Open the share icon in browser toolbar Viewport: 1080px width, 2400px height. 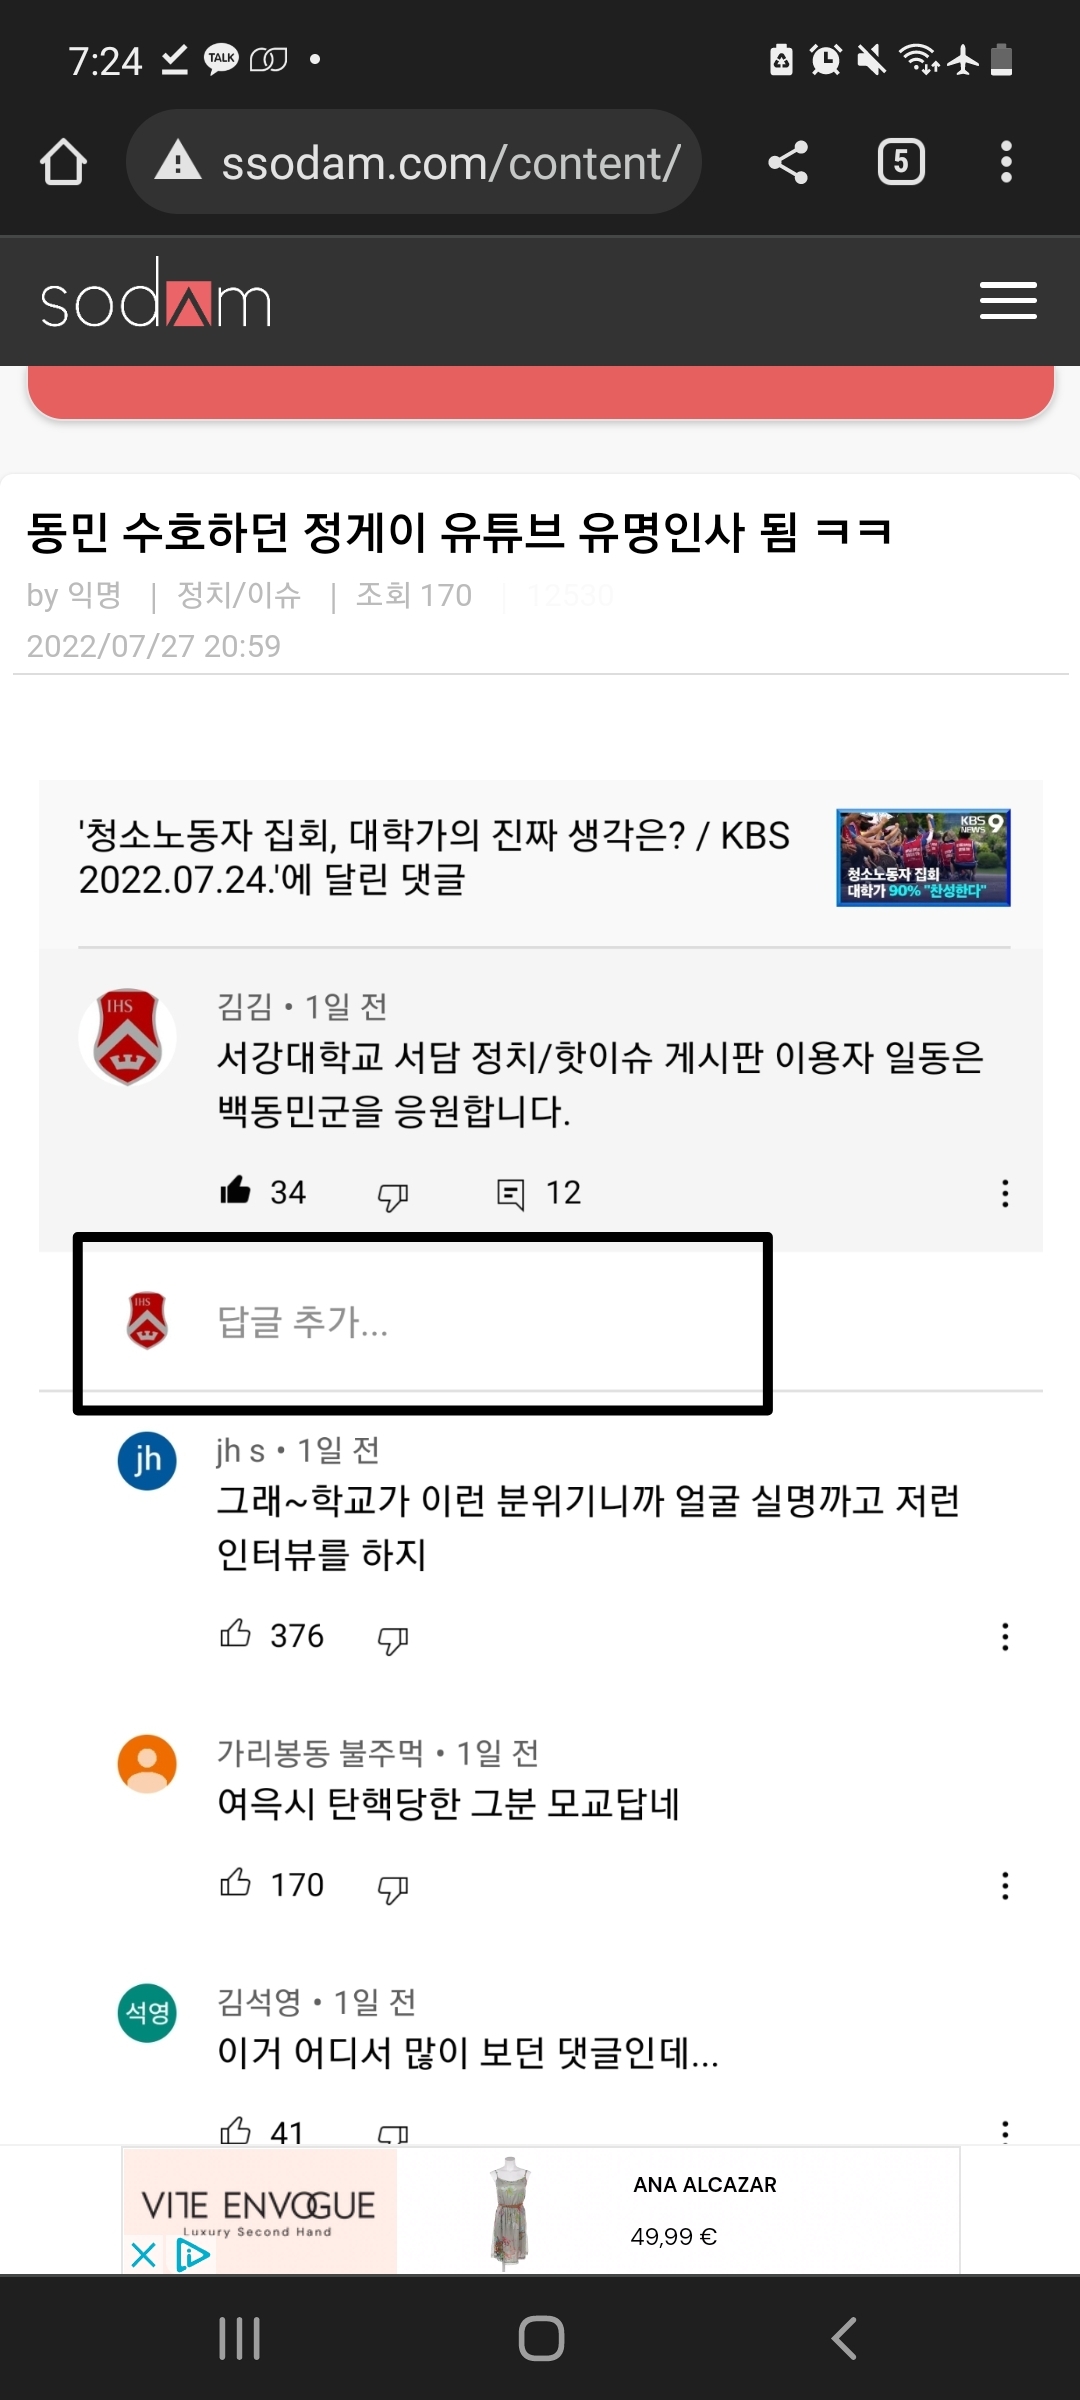pyautogui.click(x=788, y=162)
